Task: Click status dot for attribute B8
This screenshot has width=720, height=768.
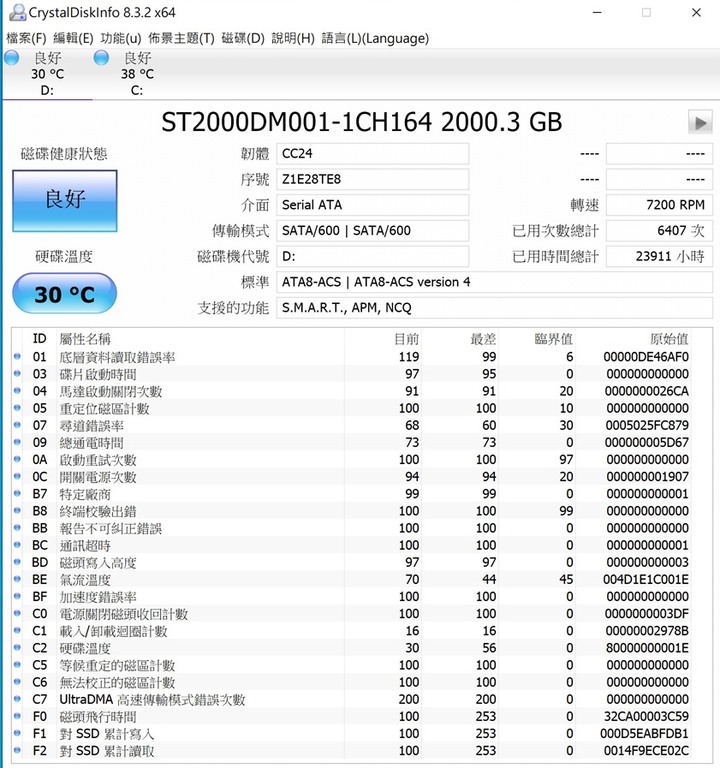Action: tap(17, 511)
